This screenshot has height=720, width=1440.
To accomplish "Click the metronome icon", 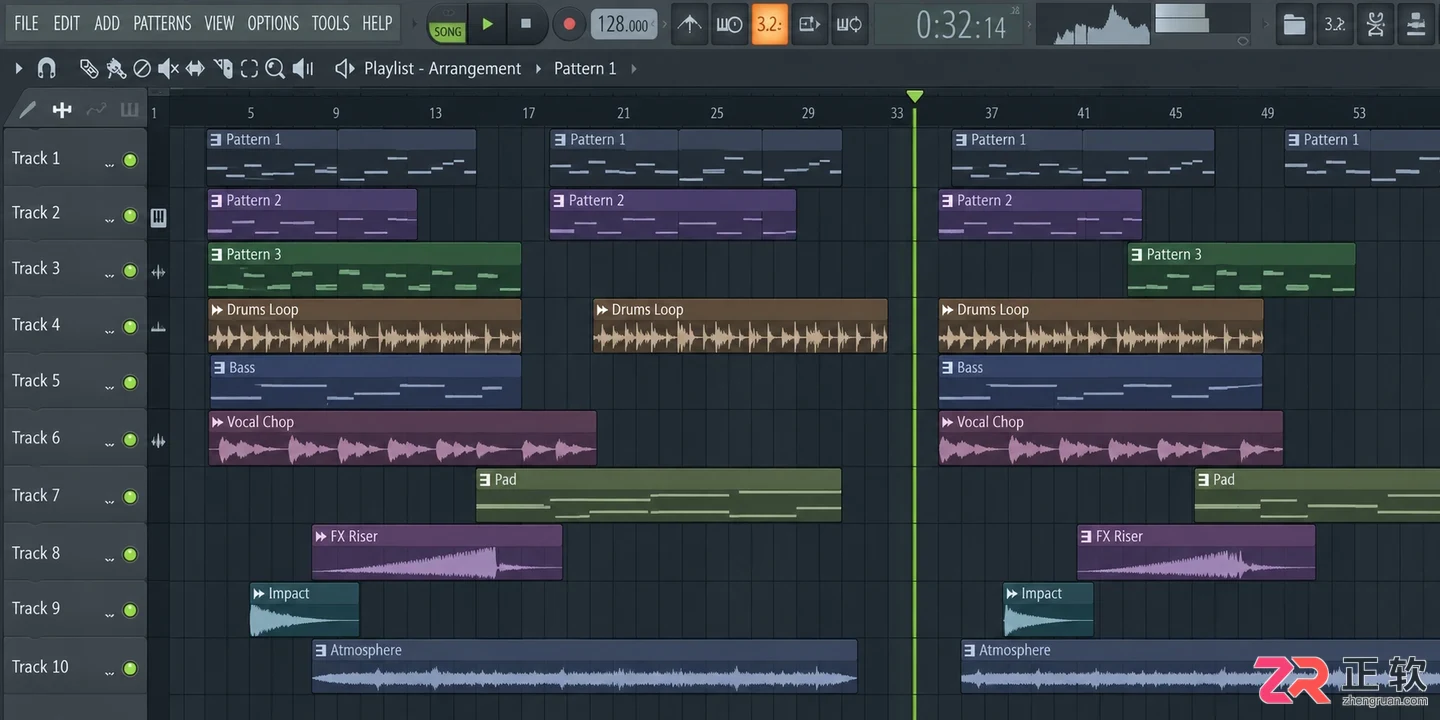I will point(689,24).
